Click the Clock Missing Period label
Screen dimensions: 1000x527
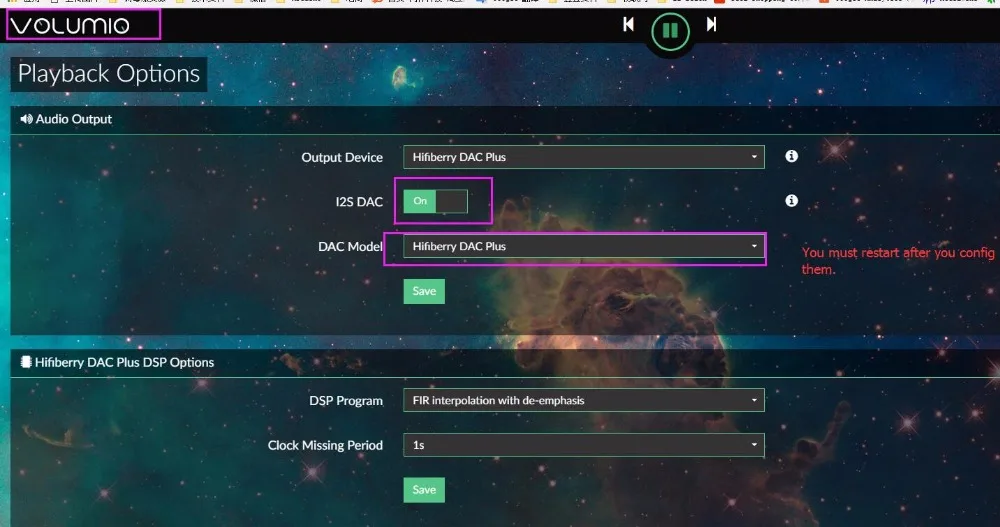coord(325,445)
